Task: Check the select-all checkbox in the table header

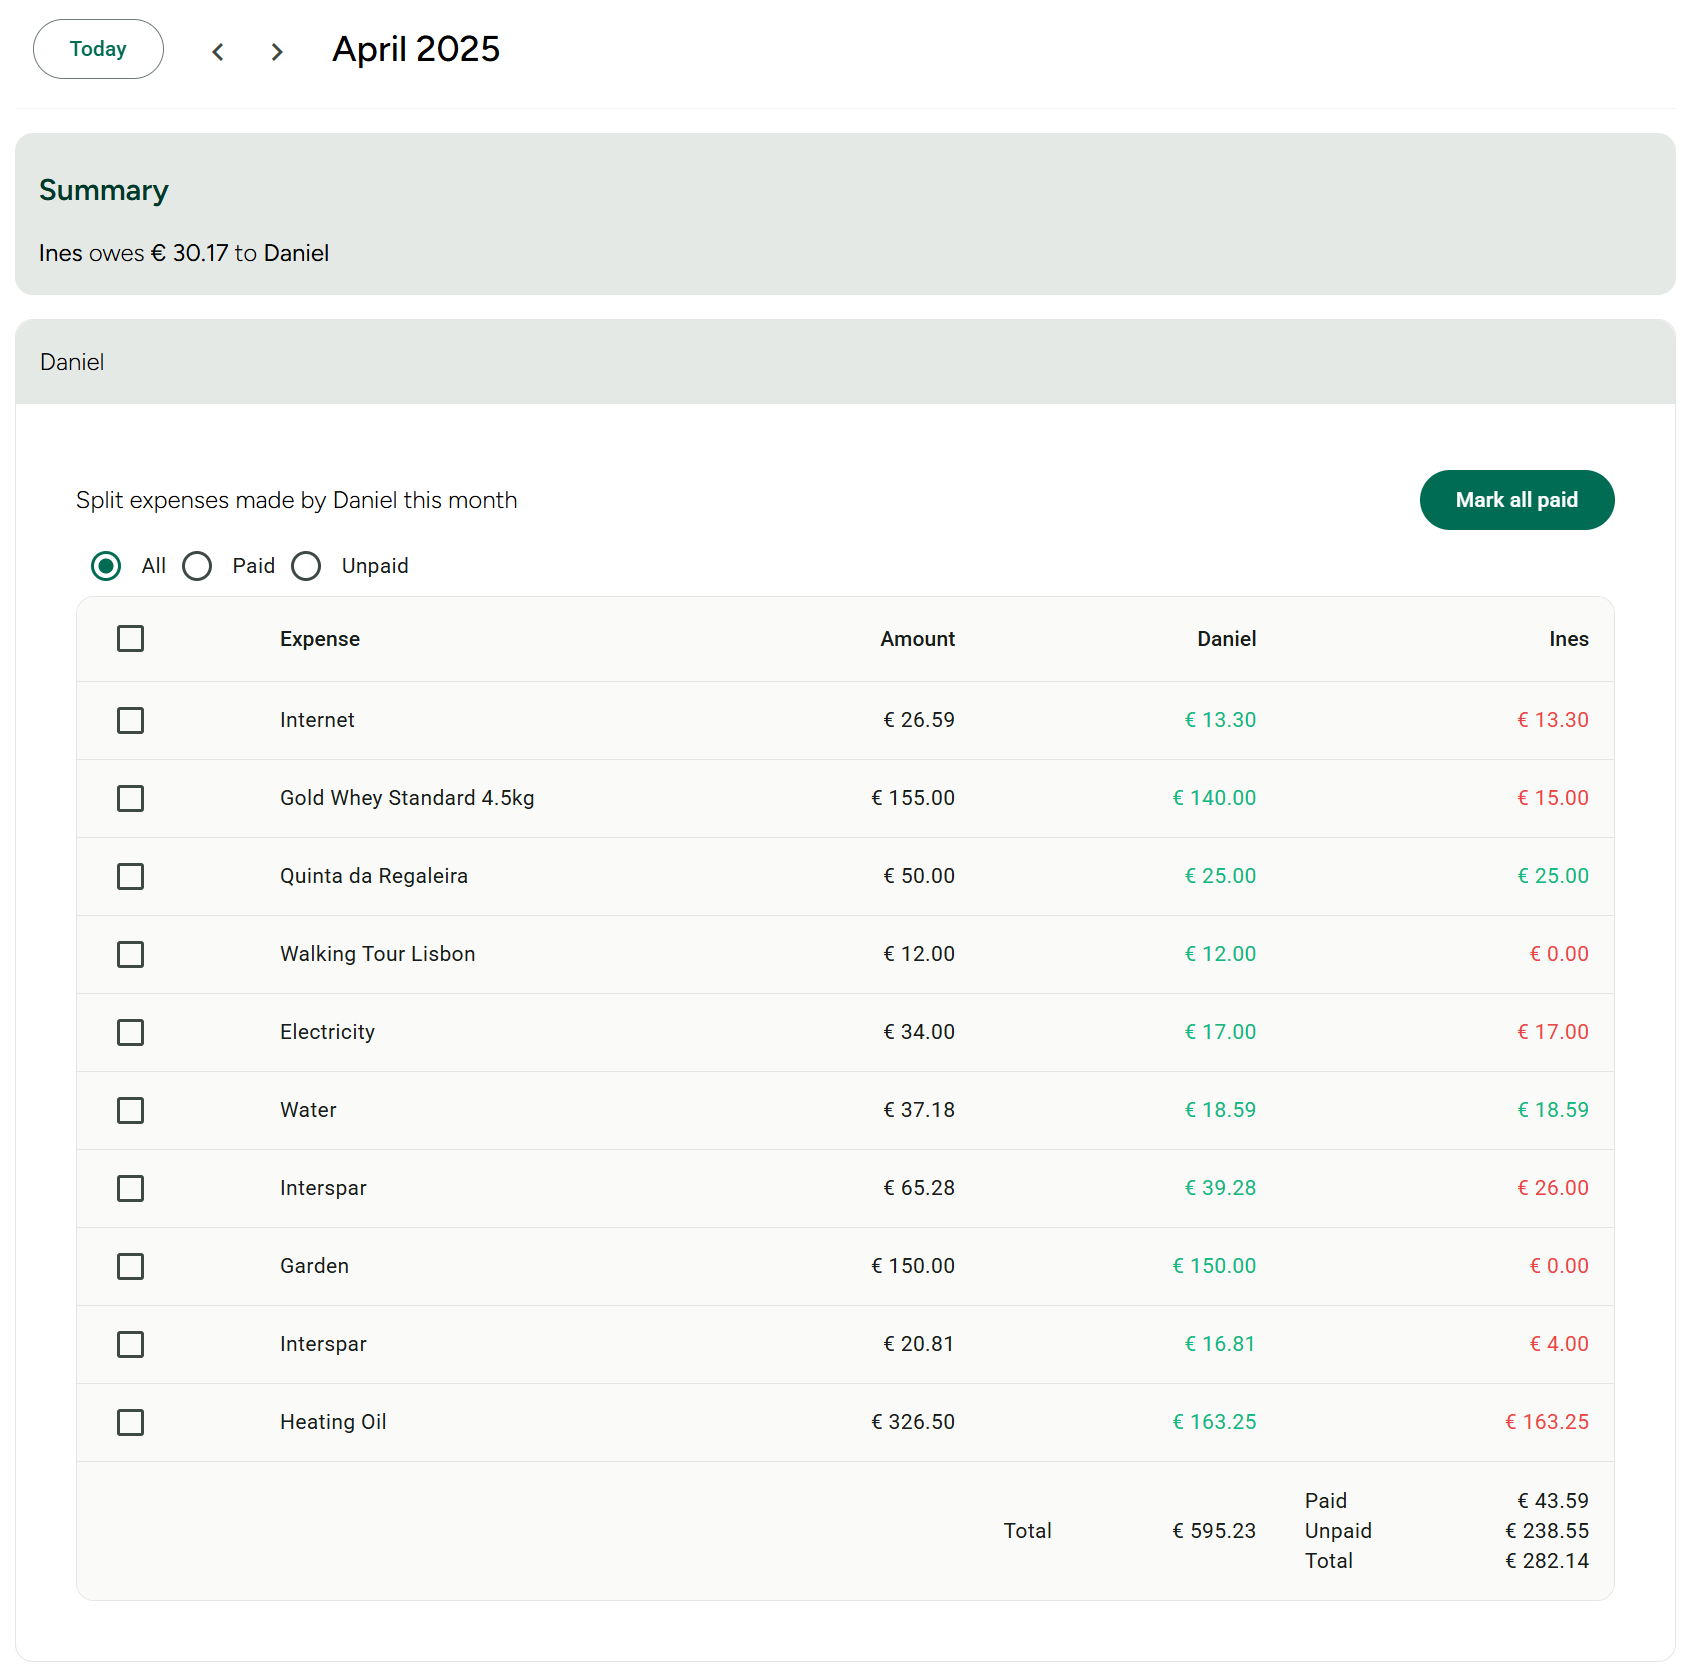Action: 130,638
